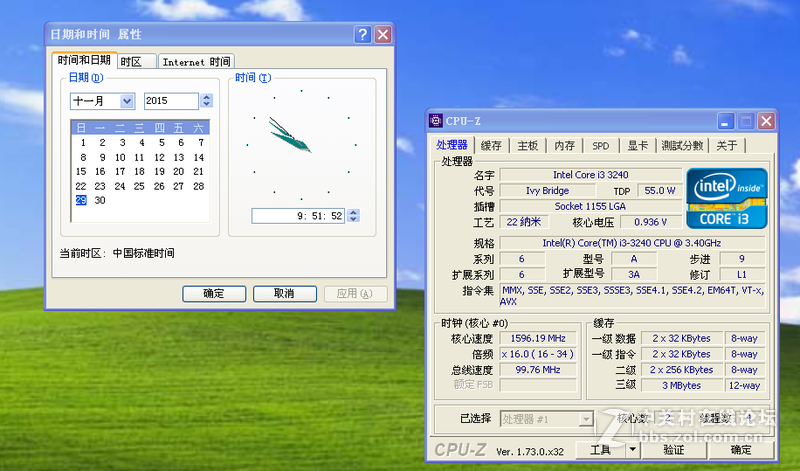This screenshot has width=800, height=471.
Task: Close the CPU-Z window
Action: (766, 121)
